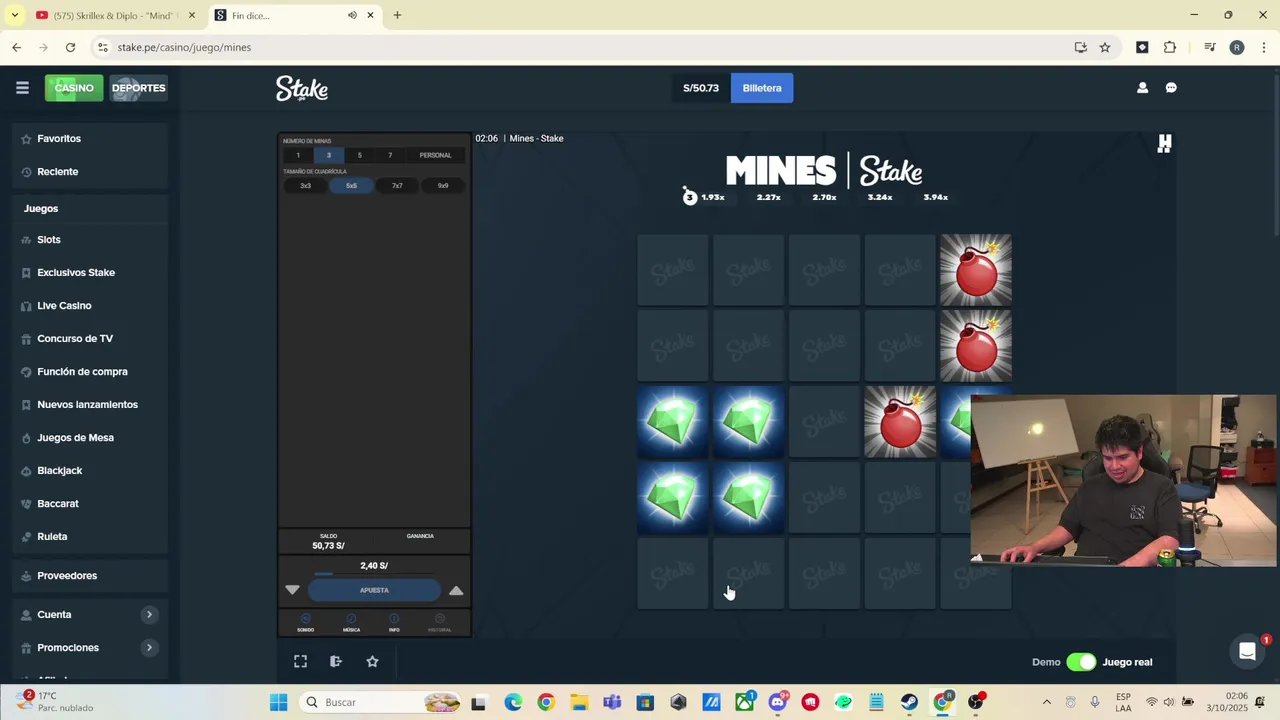
Task: Enter fullscreen mode below the game
Action: [300, 661]
